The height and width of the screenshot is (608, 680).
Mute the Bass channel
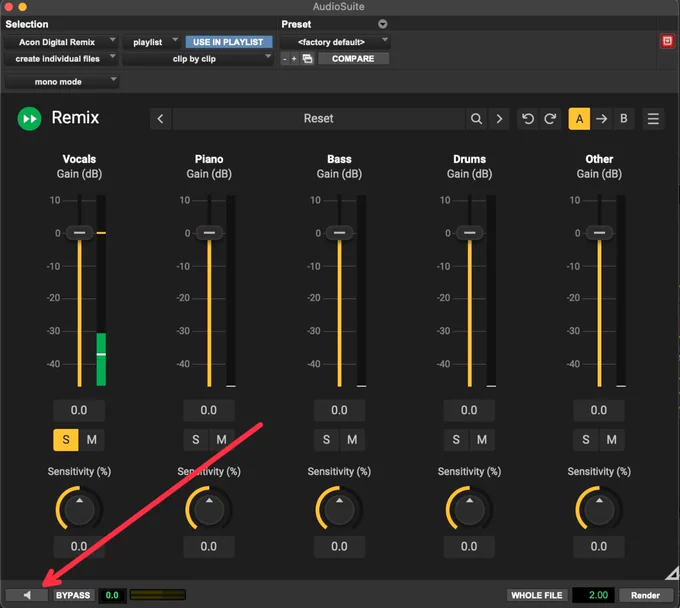(352, 440)
